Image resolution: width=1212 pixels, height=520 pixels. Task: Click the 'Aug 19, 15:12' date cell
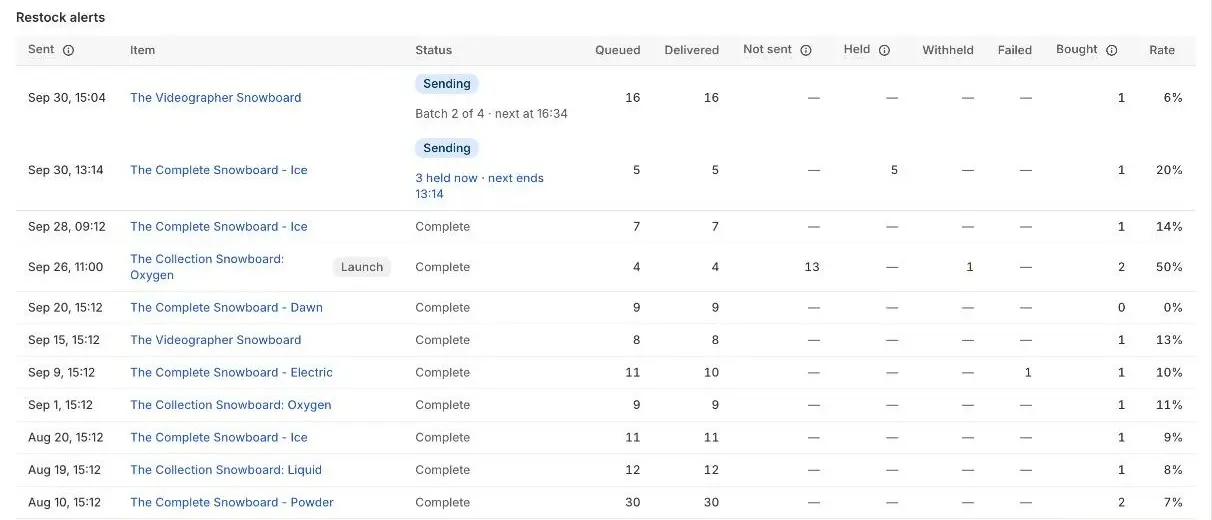click(x=64, y=470)
